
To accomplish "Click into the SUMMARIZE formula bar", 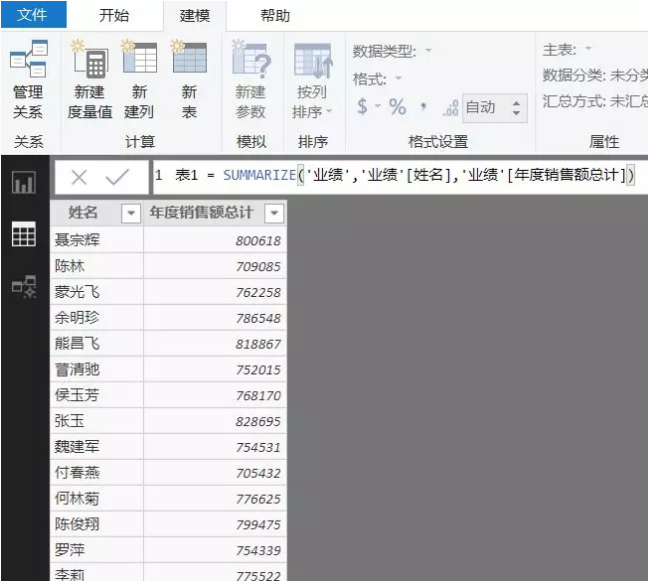I will 400,176.
